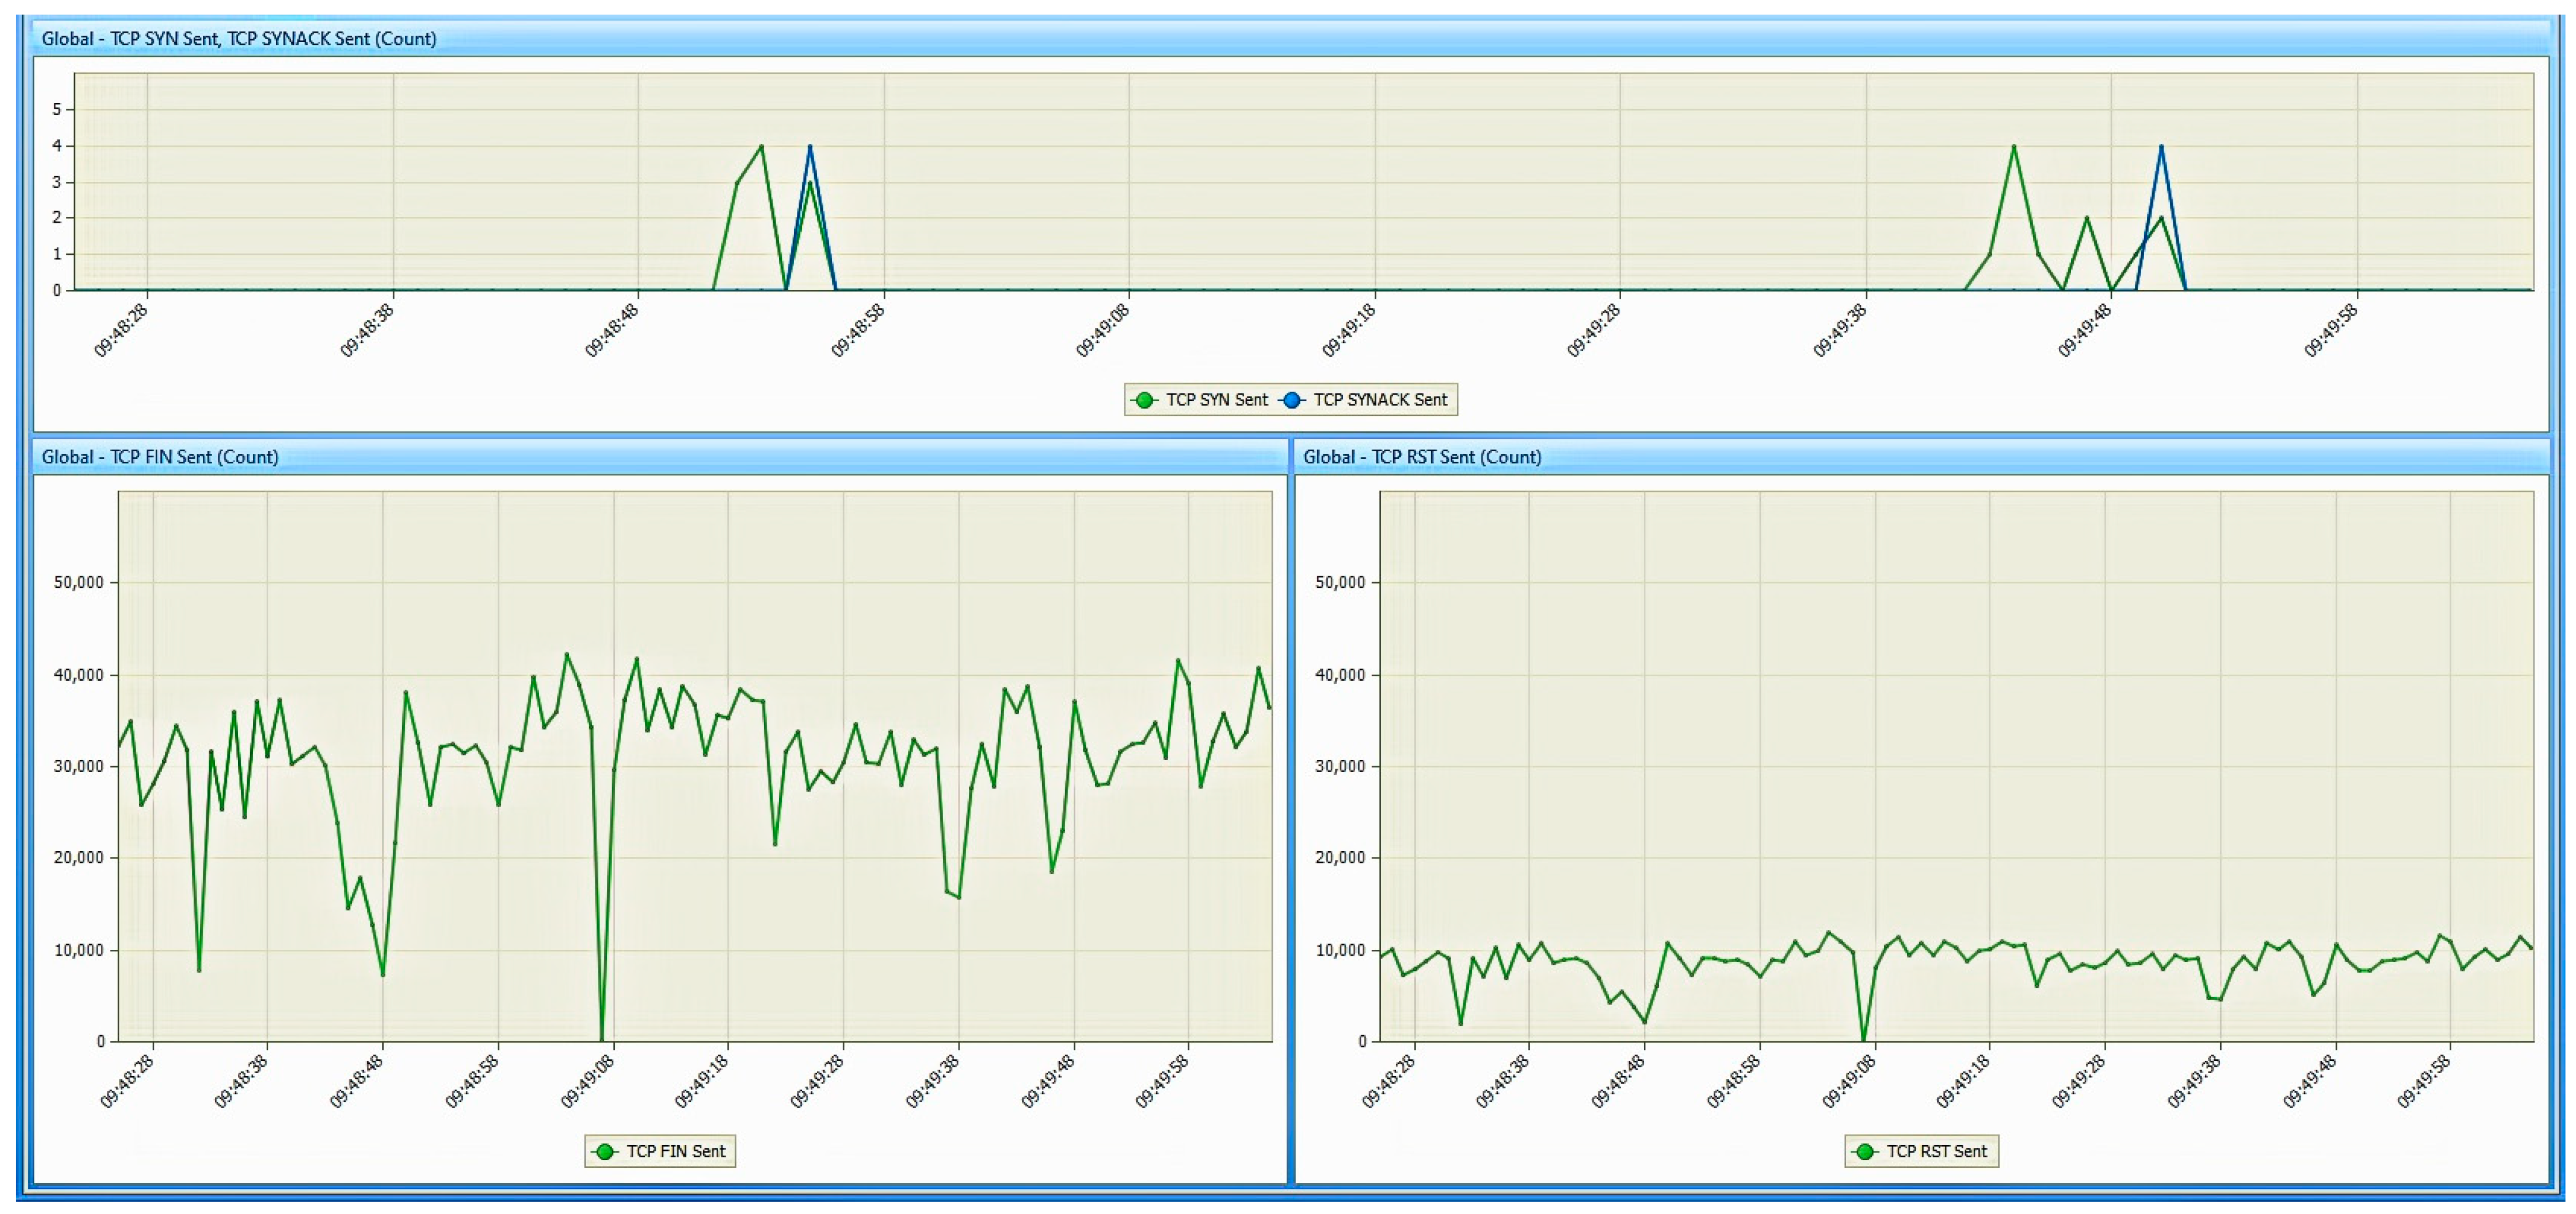
Task: Click the 09:49:38 label on the RST chart axis
Action: [x=2194, y=1082]
